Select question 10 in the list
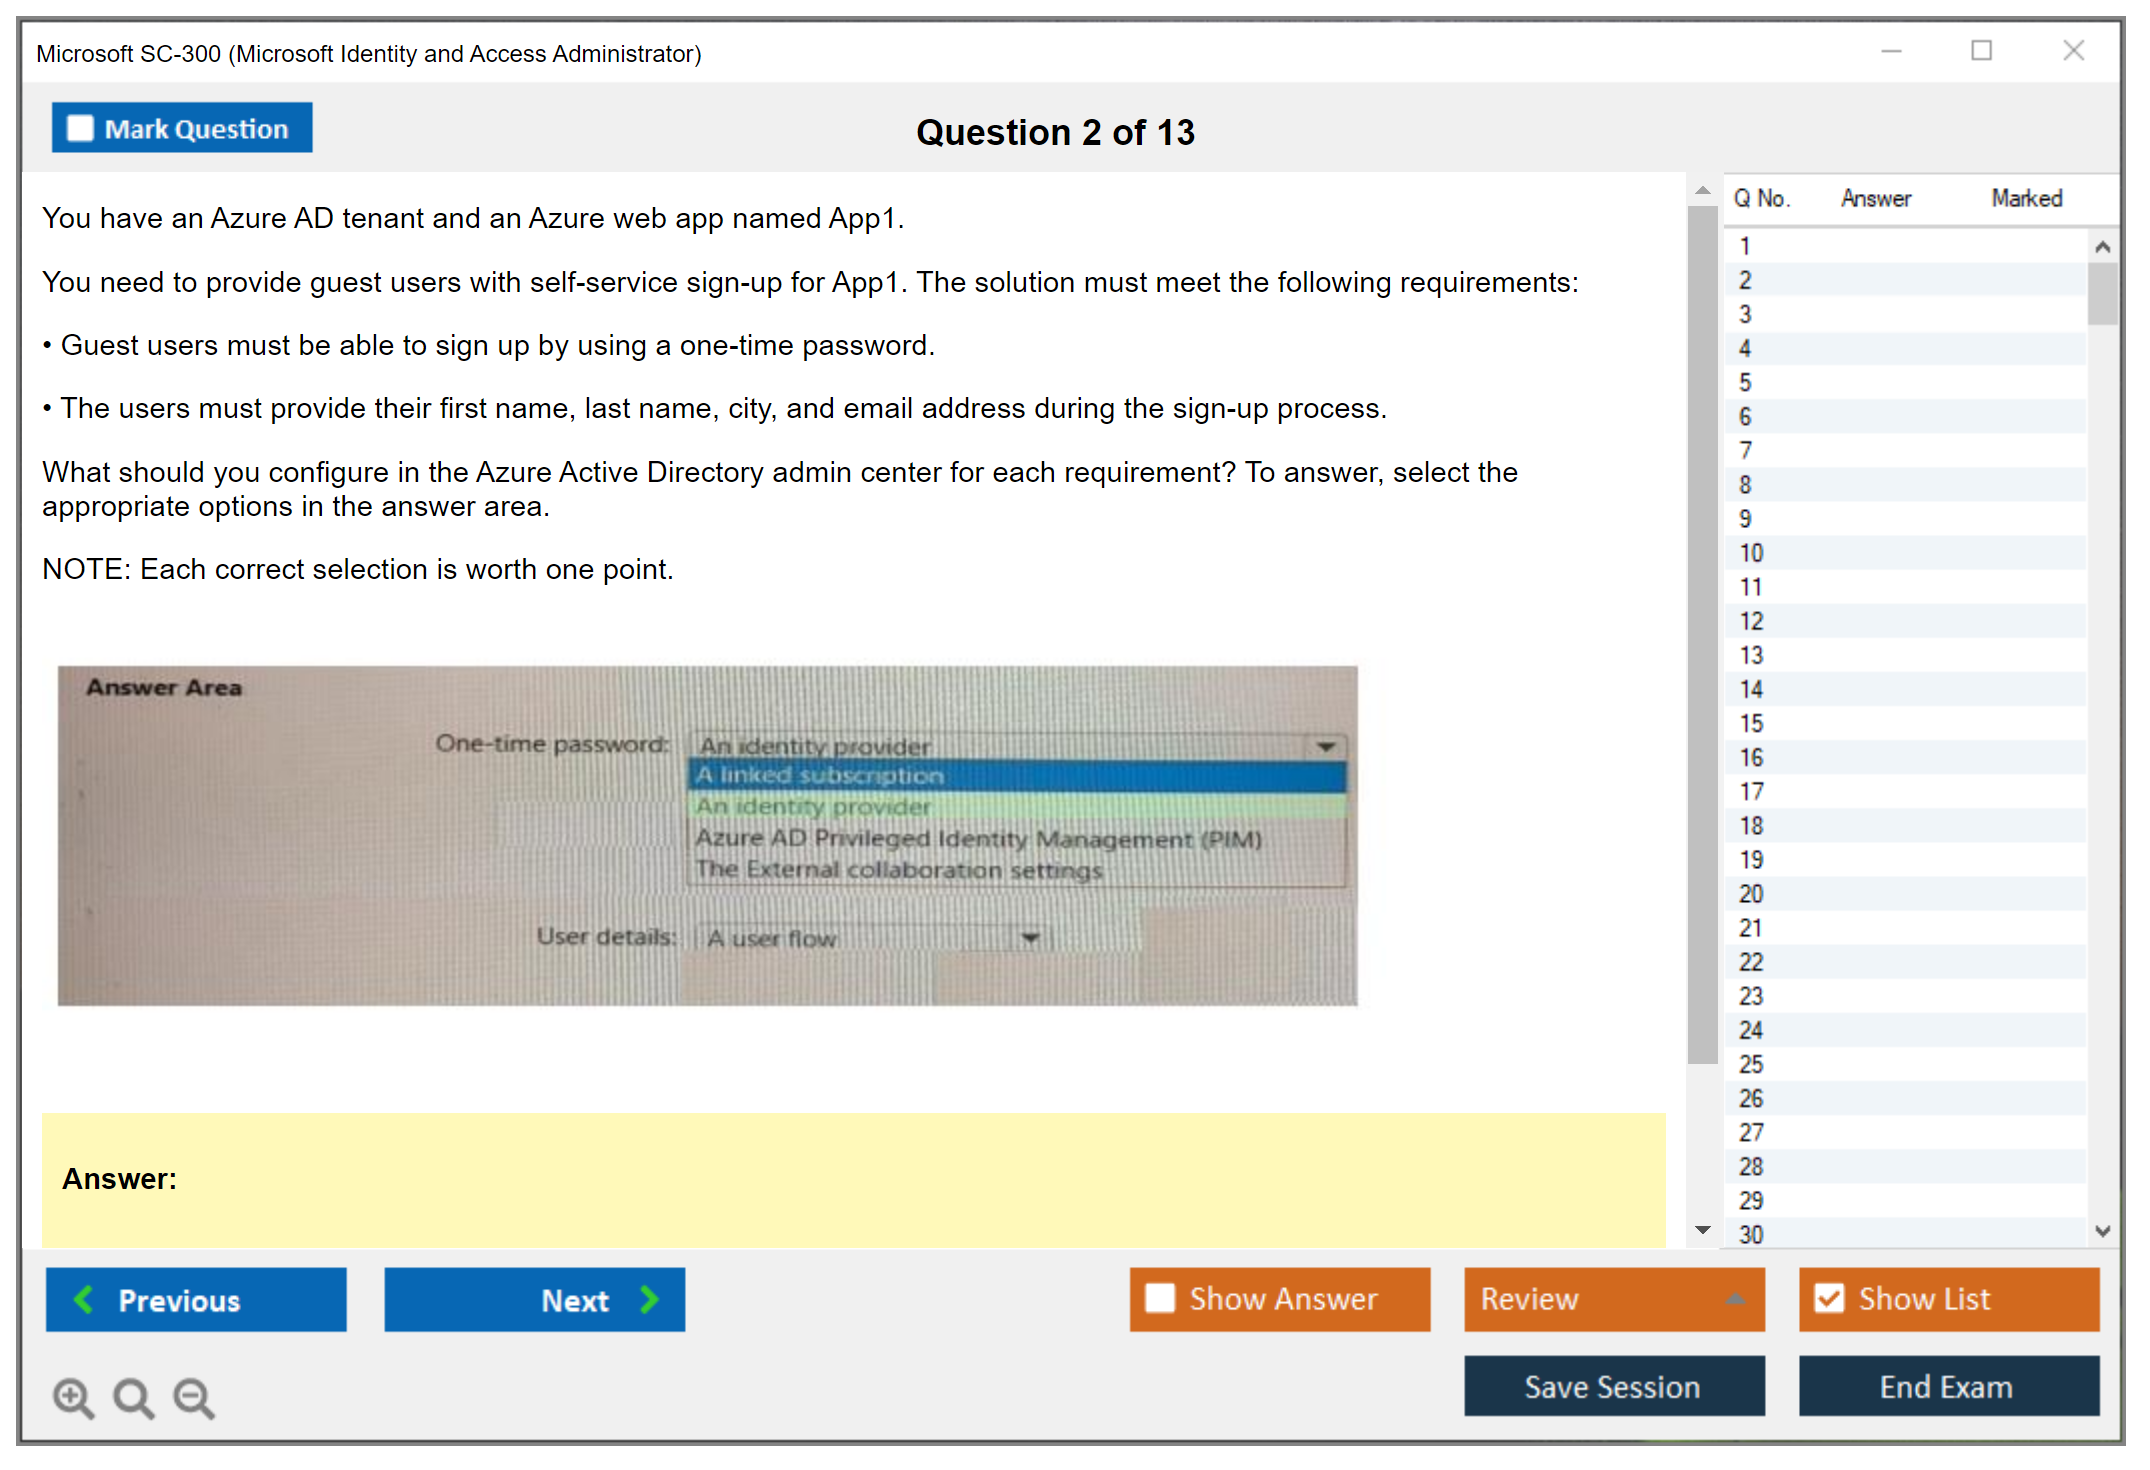This screenshot has width=2150, height=1470. point(1751,553)
